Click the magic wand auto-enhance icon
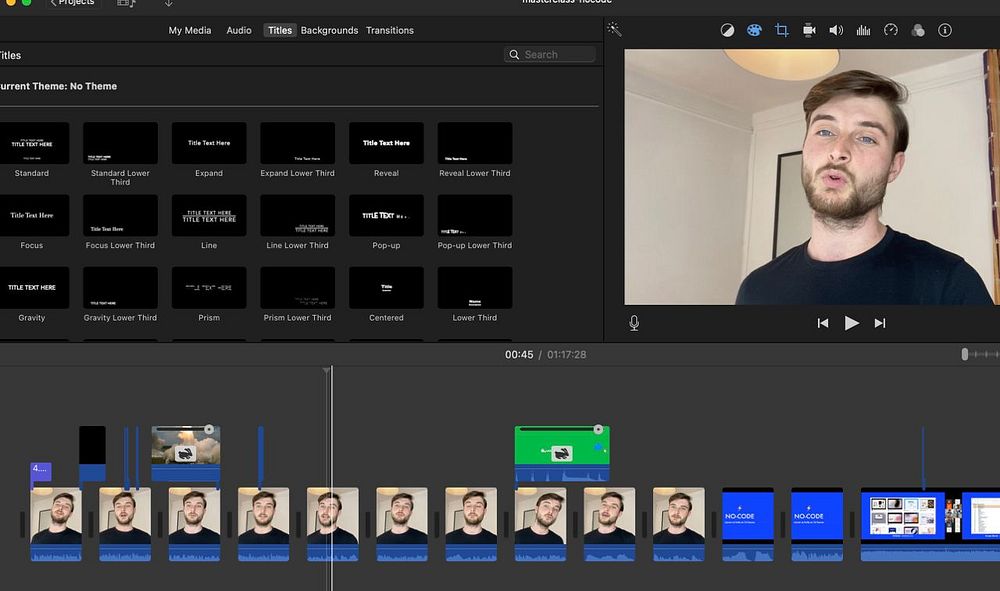This screenshot has height=591, width=1000. coord(614,30)
